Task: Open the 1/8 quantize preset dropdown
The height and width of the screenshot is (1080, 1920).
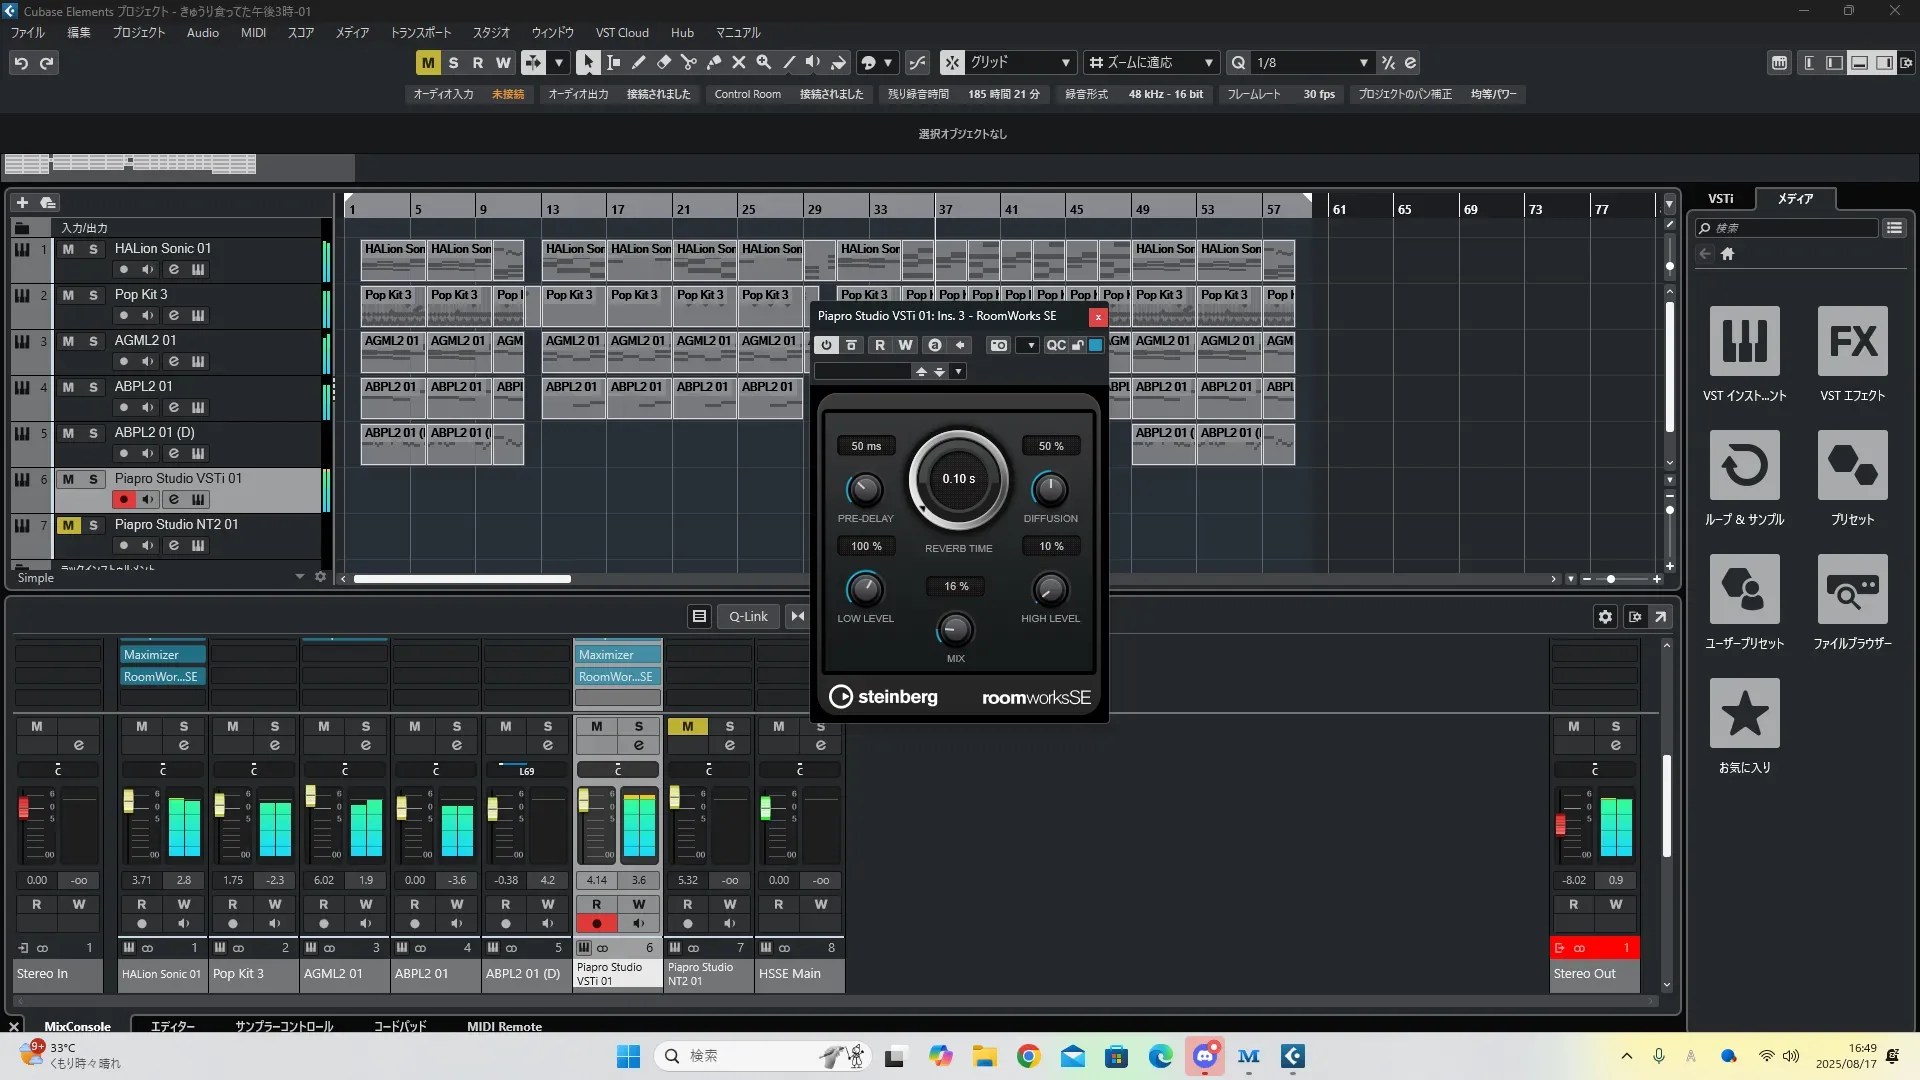Action: (1363, 62)
